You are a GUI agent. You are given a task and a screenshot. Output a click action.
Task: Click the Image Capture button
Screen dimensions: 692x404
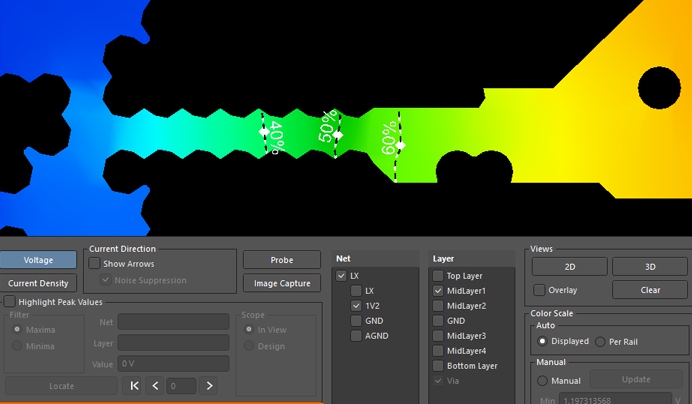click(x=282, y=283)
